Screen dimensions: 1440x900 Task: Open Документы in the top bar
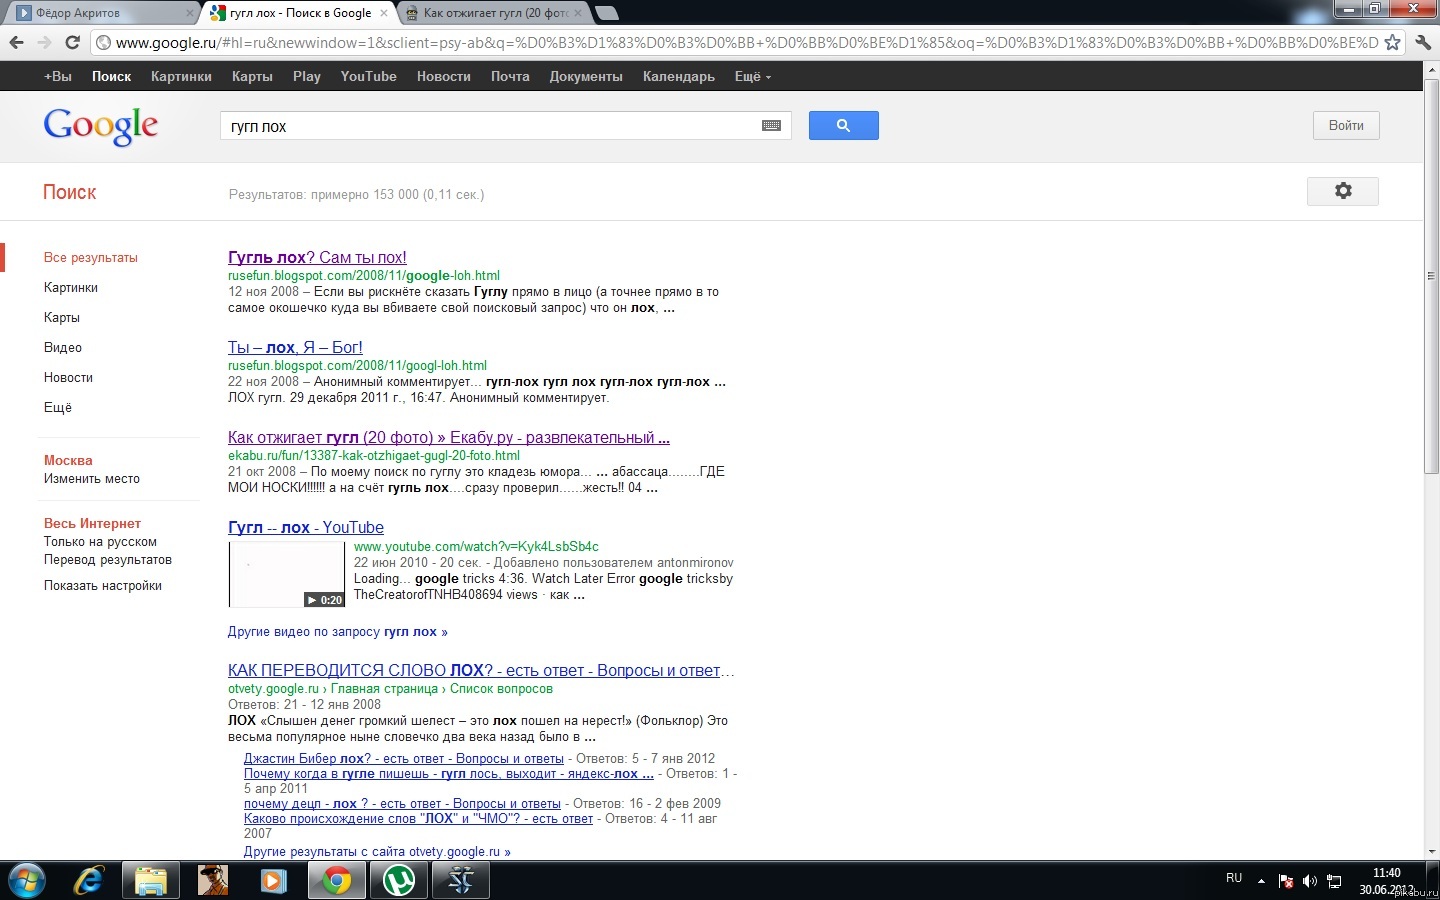(x=586, y=76)
